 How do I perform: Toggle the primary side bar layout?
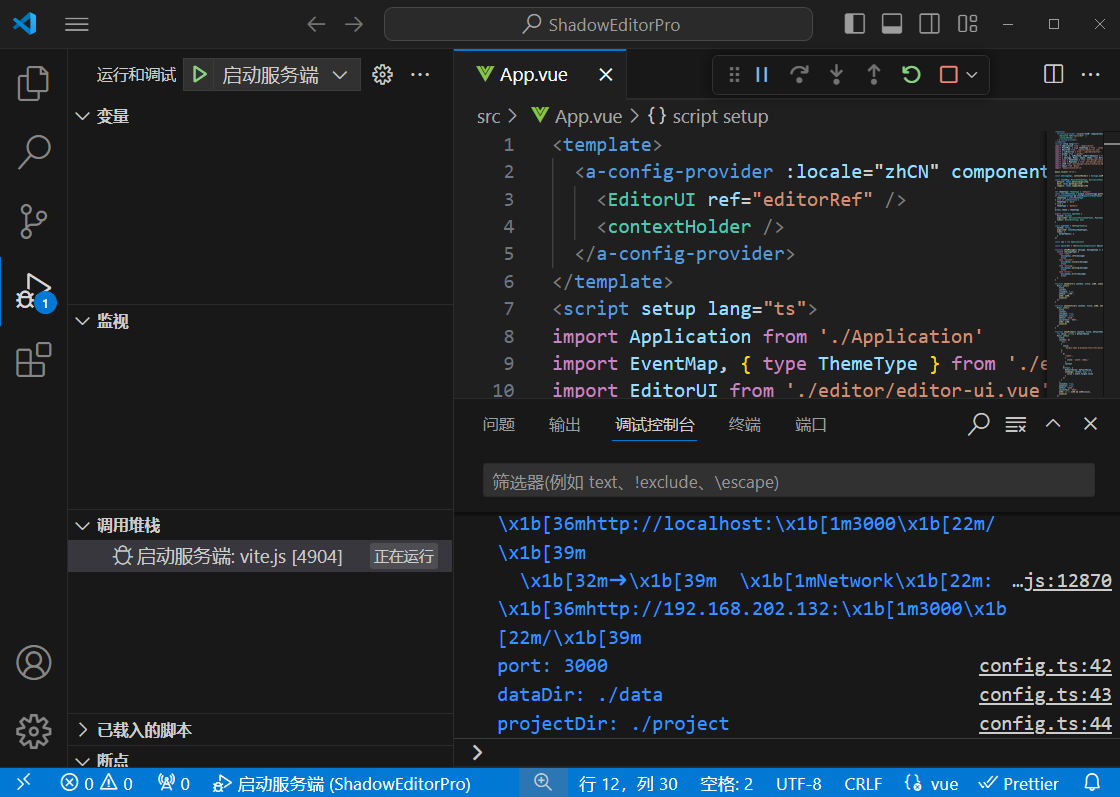point(855,24)
